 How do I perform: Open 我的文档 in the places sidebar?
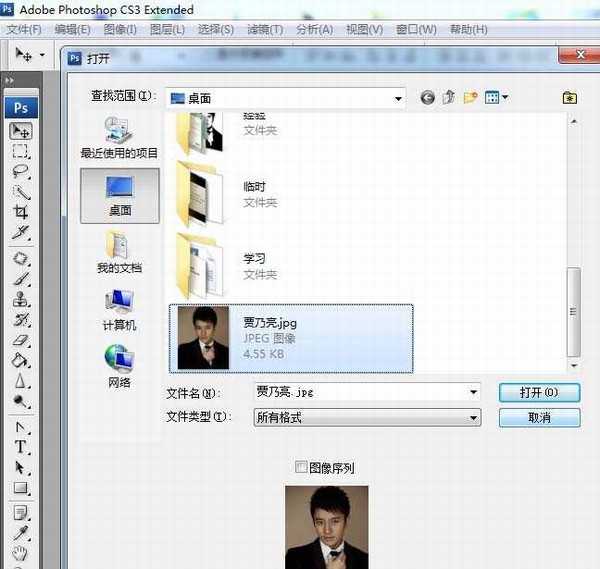(x=119, y=252)
